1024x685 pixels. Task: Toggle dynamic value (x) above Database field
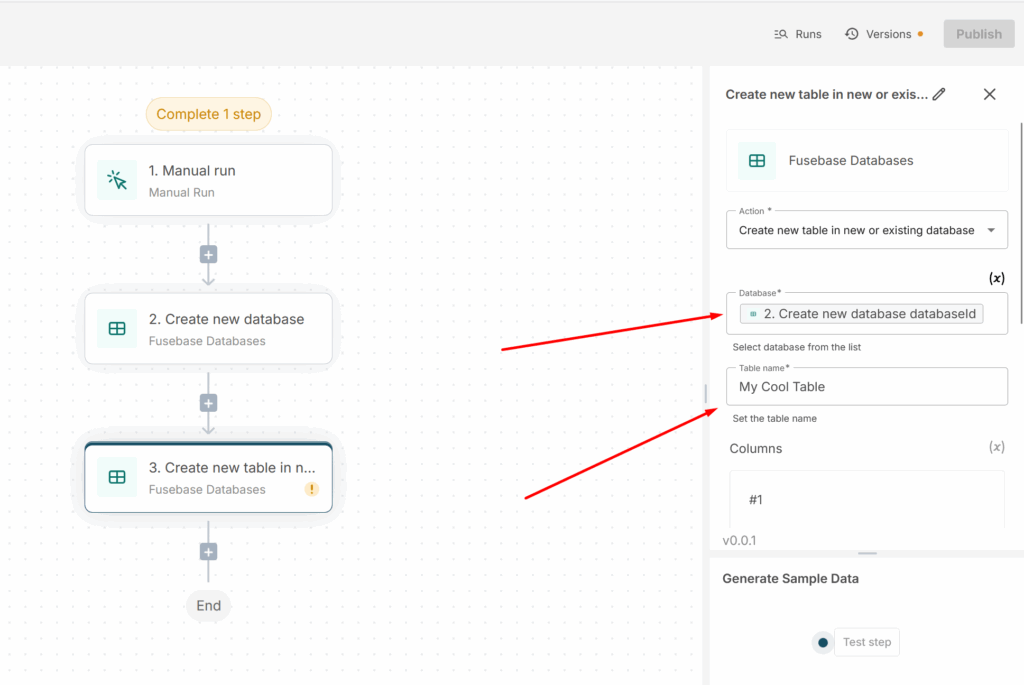click(996, 278)
